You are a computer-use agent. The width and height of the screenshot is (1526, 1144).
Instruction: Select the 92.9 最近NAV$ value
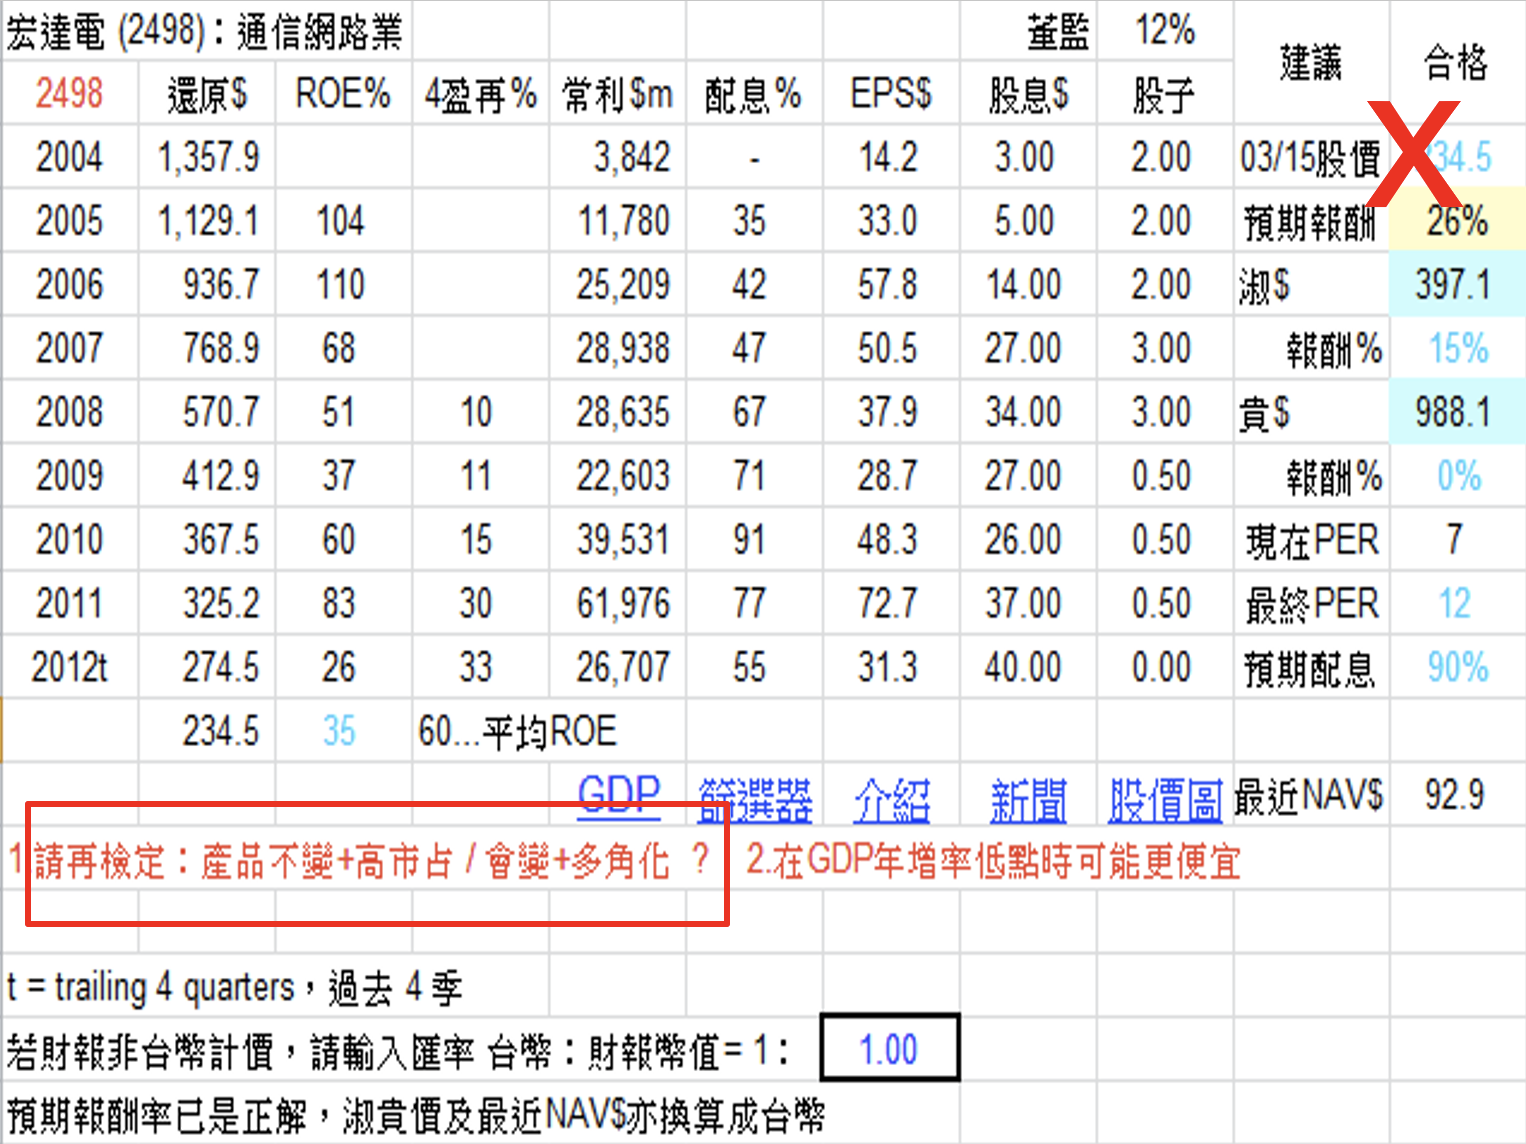[1455, 796]
